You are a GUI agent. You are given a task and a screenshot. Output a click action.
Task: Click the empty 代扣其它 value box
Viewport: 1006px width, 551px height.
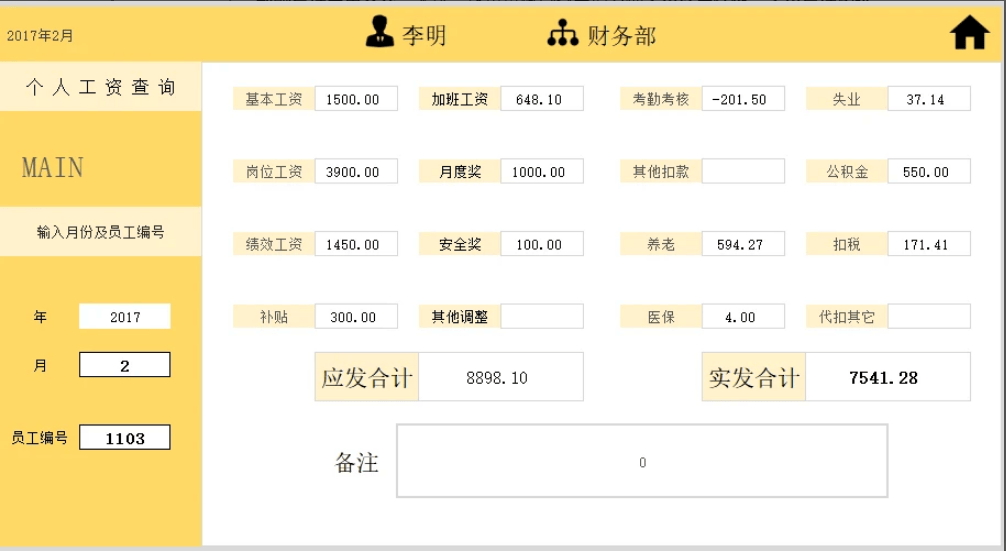coord(929,316)
